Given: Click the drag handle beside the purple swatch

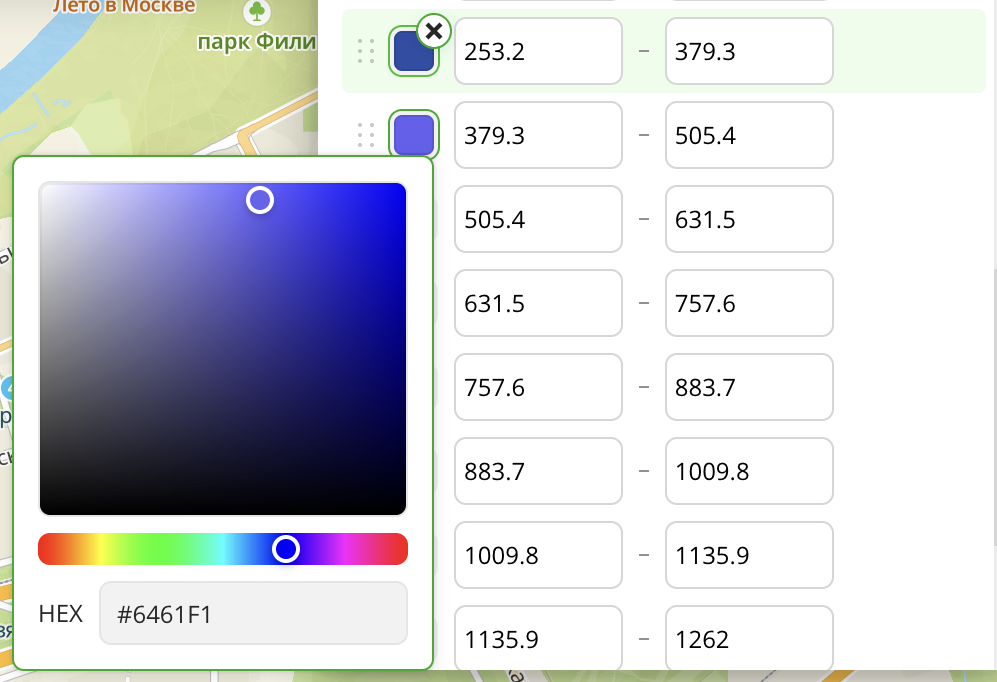Looking at the screenshot, I should click(366, 135).
